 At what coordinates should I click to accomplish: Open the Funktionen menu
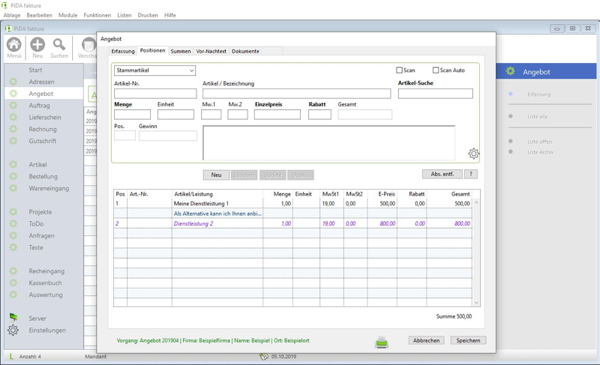97,15
